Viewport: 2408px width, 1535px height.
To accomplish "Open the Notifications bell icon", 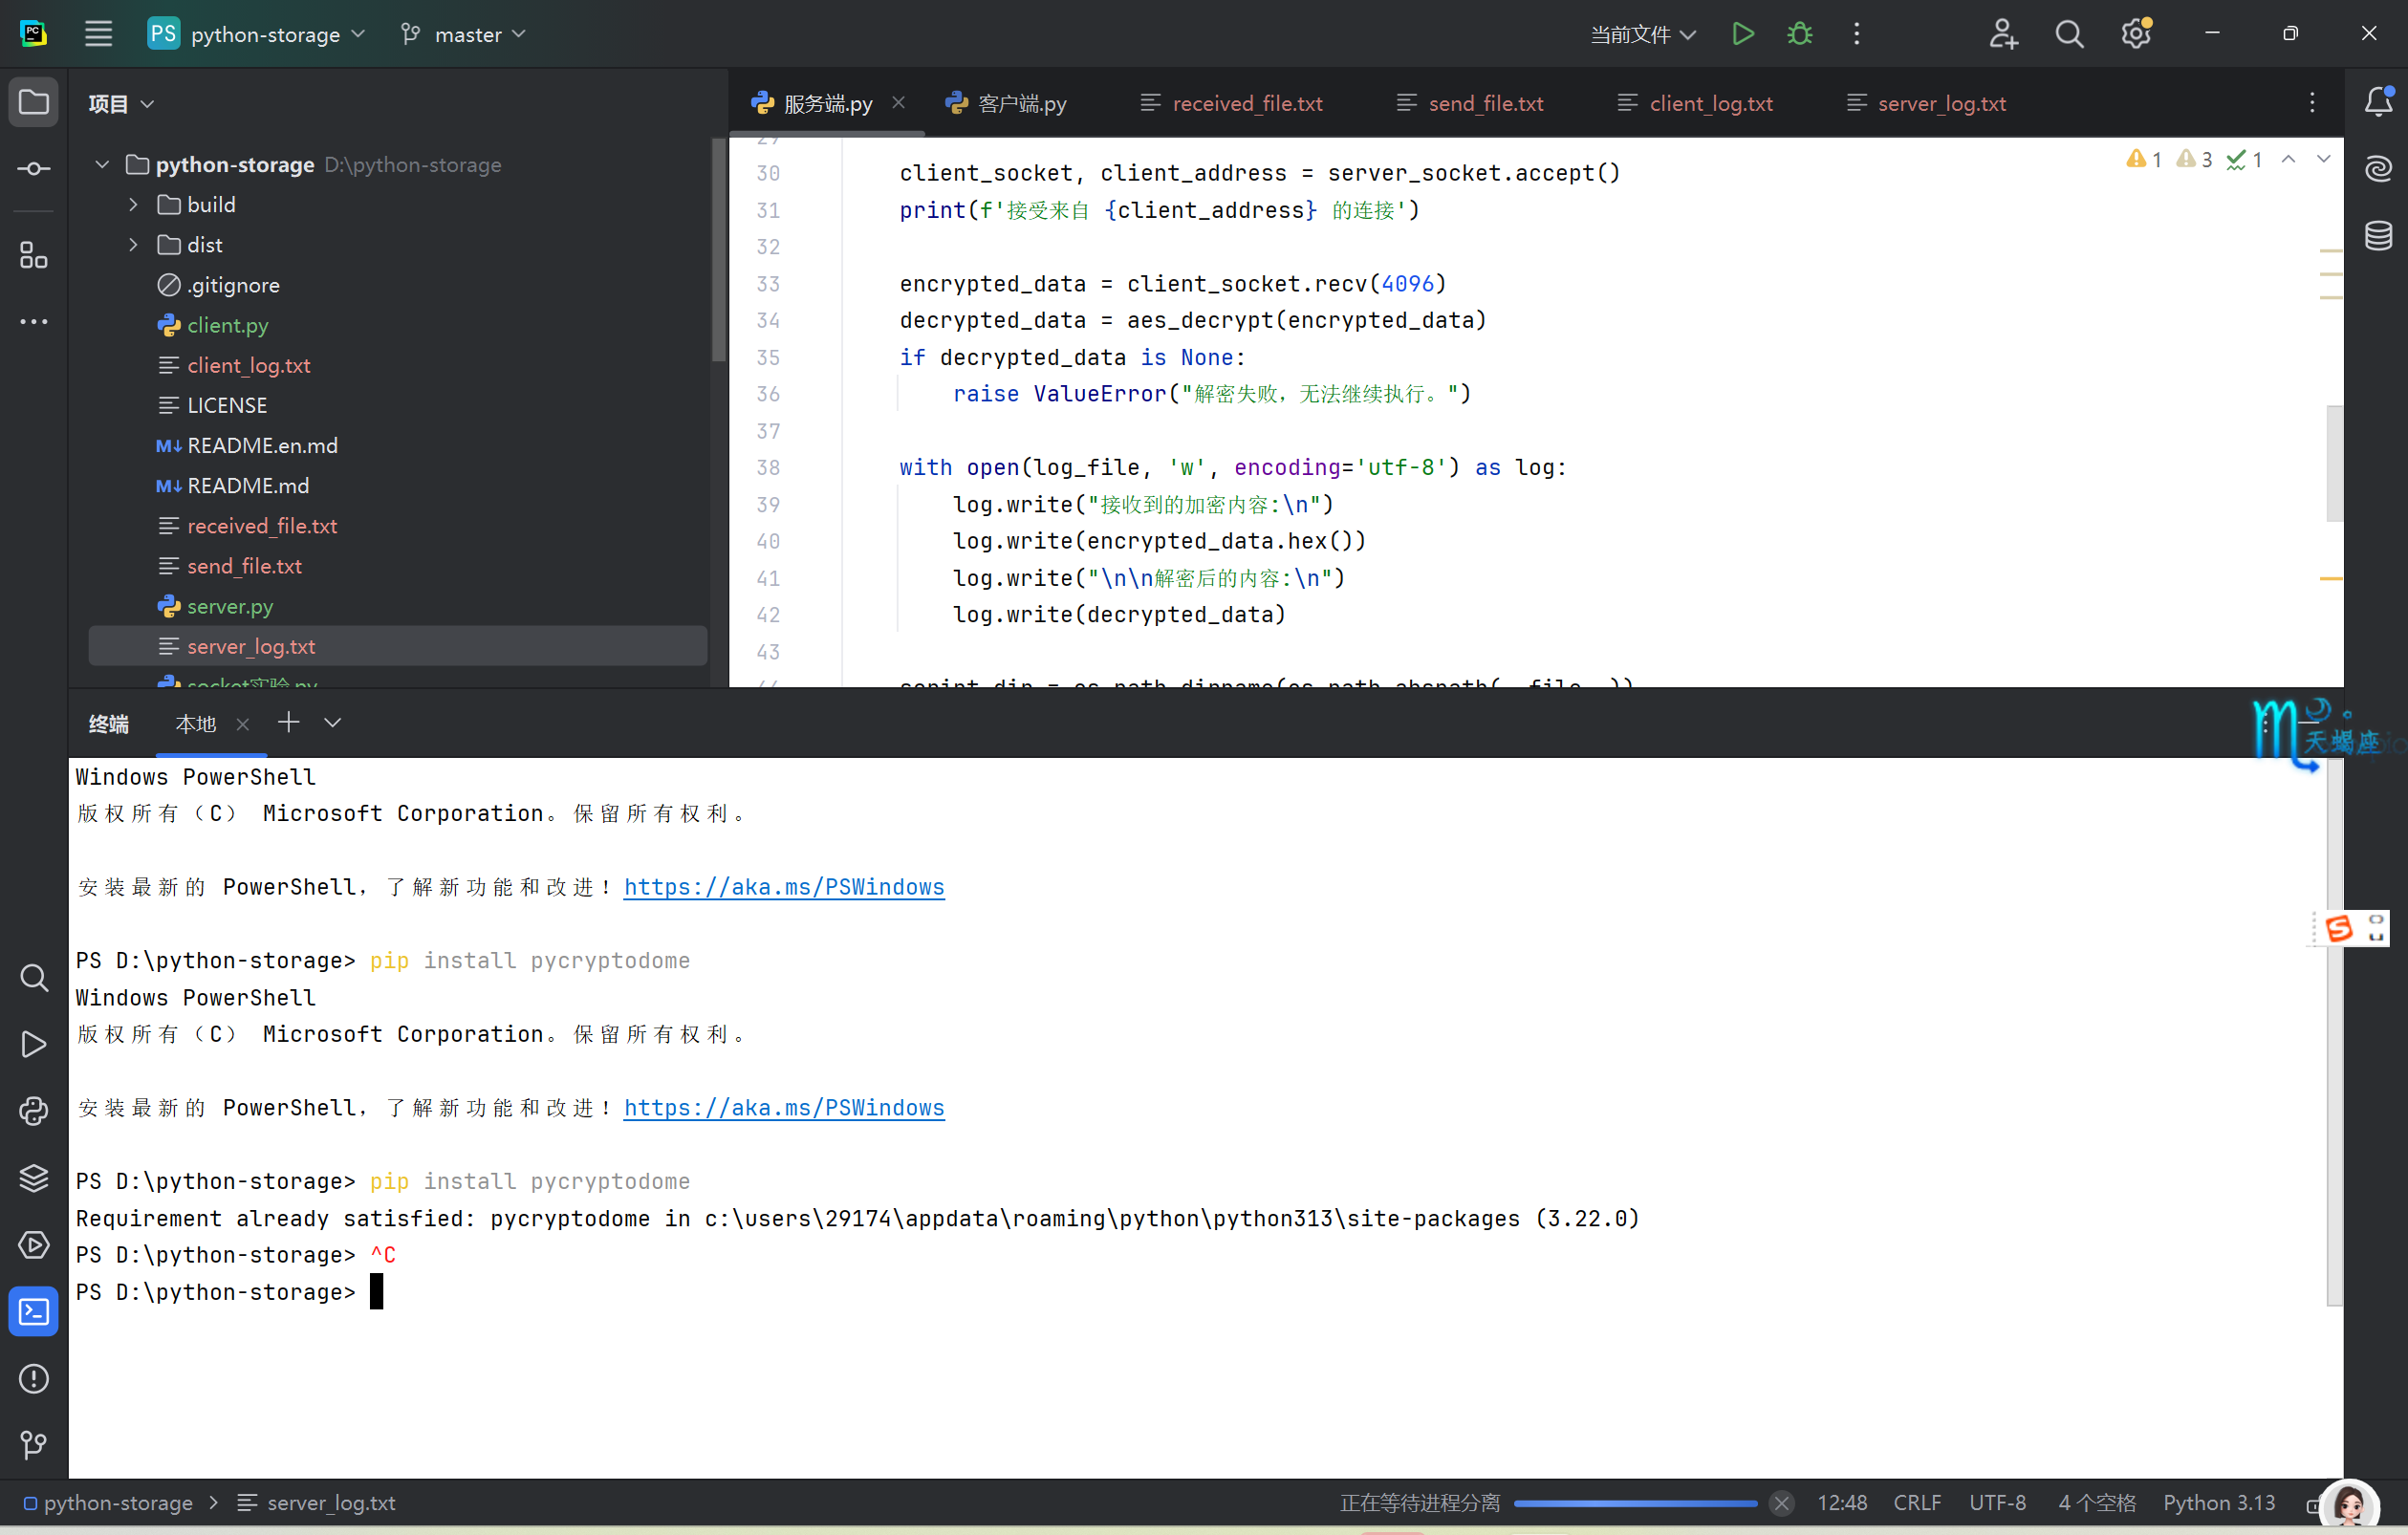I will click(x=2378, y=102).
